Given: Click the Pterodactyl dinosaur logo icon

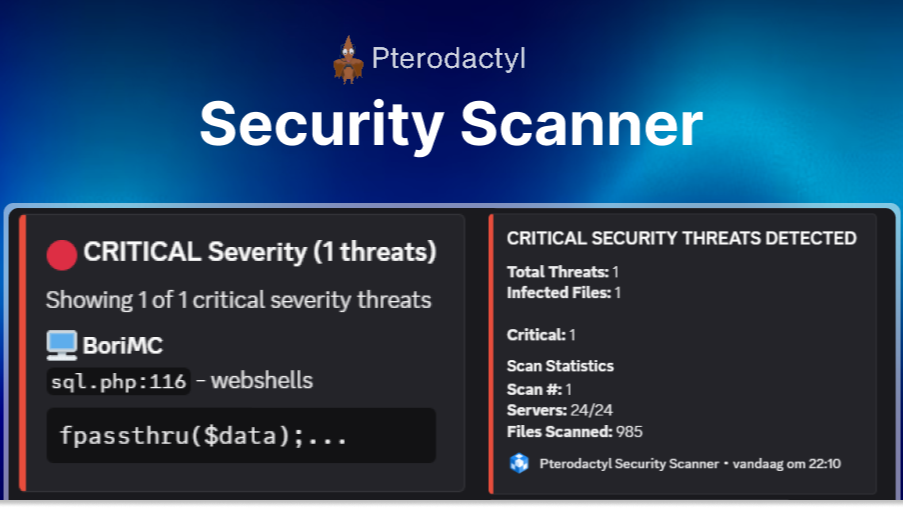Looking at the screenshot, I should click(x=347, y=59).
